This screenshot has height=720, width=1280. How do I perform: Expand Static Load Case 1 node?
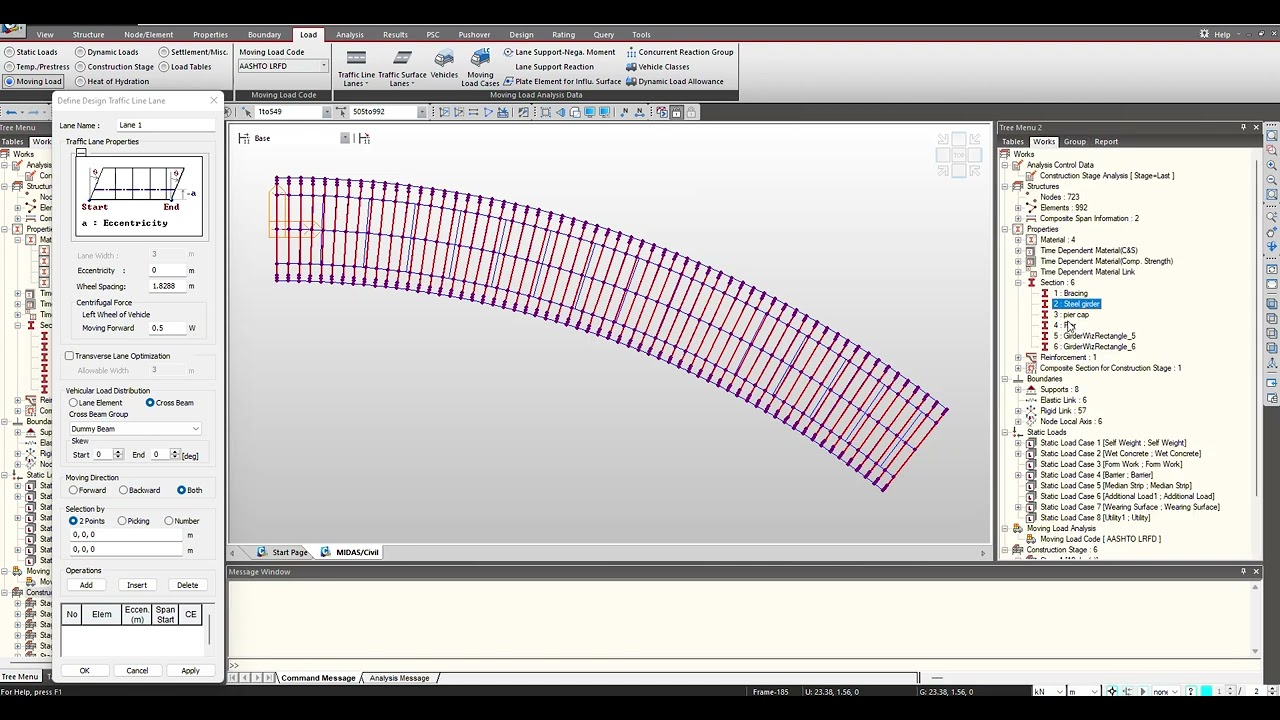[x=1018, y=443]
